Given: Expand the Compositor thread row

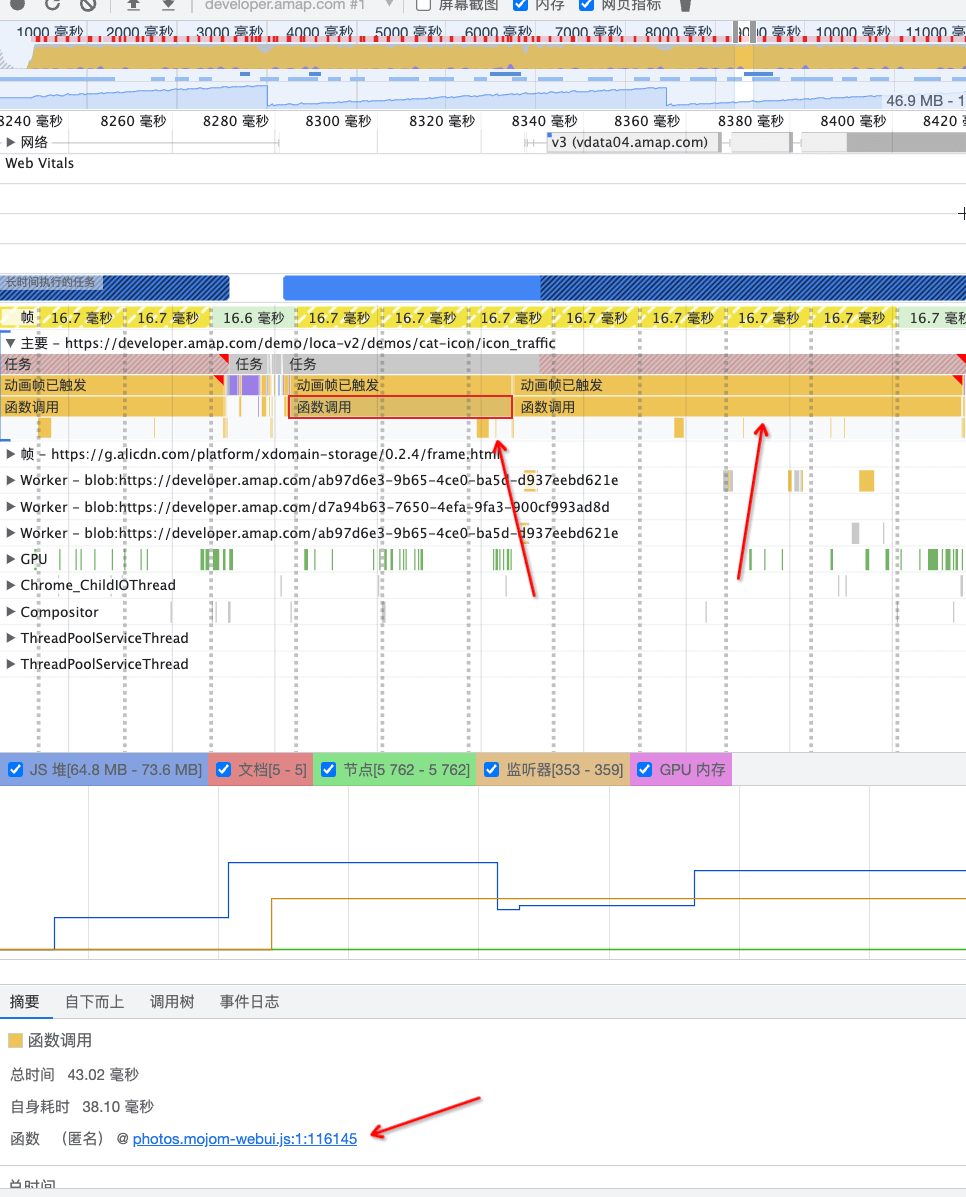Looking at the screenshot, I should point(11,612).
